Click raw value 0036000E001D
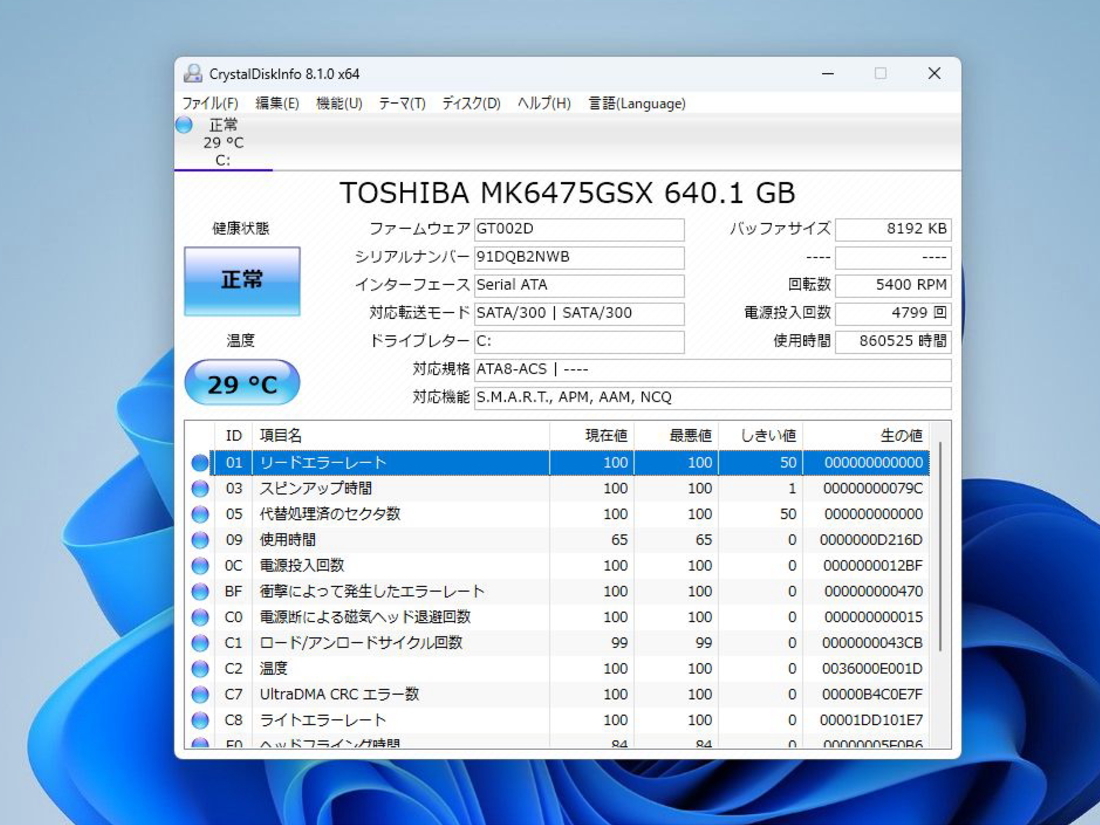 click(872, 669)
